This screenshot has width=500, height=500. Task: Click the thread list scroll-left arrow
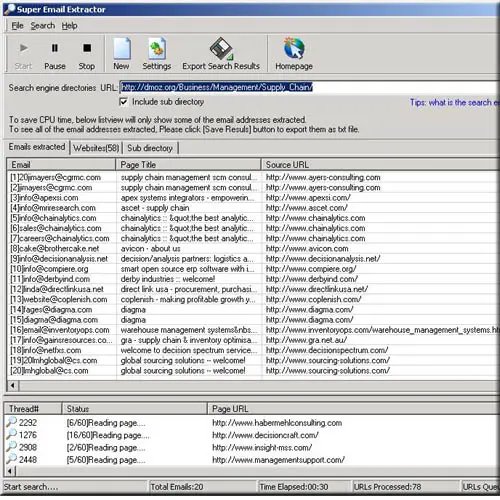tap(10, 471)
